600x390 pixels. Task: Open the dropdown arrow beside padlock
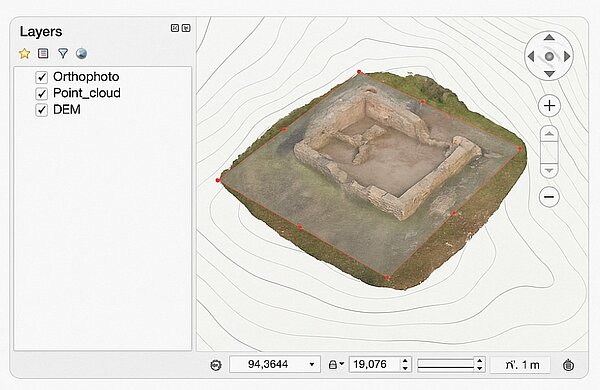tap(342, 364)
